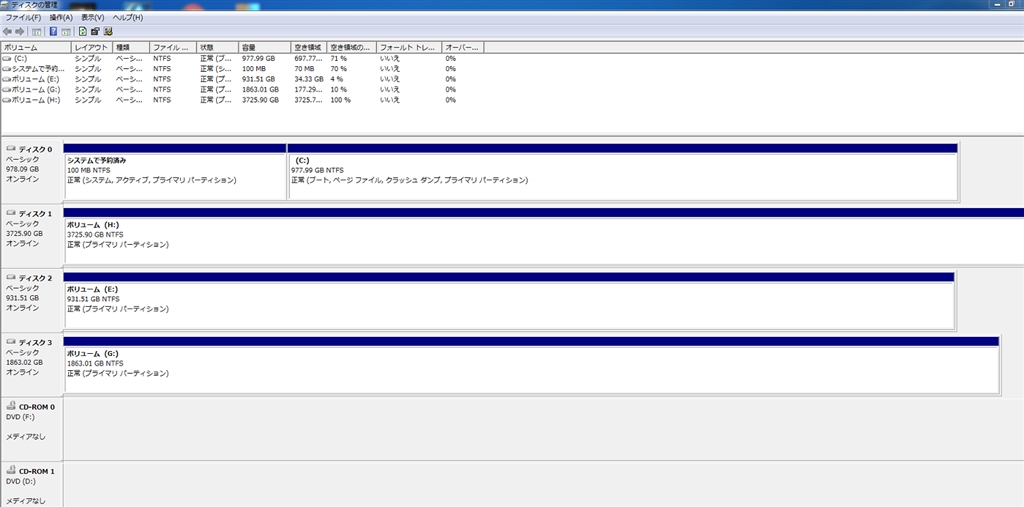Sort by the ボリューム column header
The width and height of the screenshot is (1024, 507).
pos(36,48)
